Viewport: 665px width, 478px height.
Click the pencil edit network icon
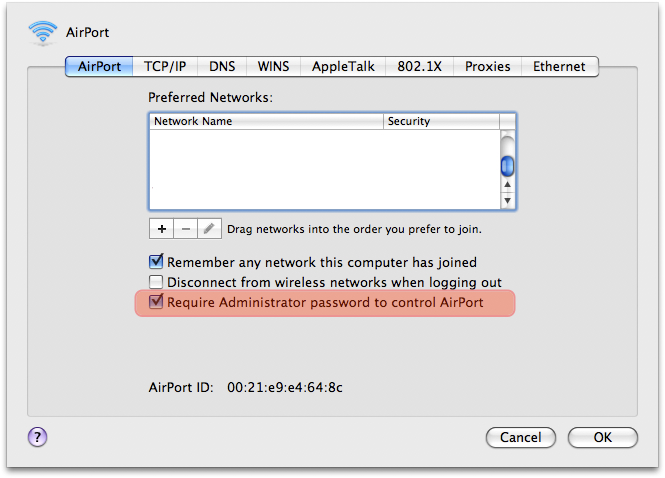point(209,229)
